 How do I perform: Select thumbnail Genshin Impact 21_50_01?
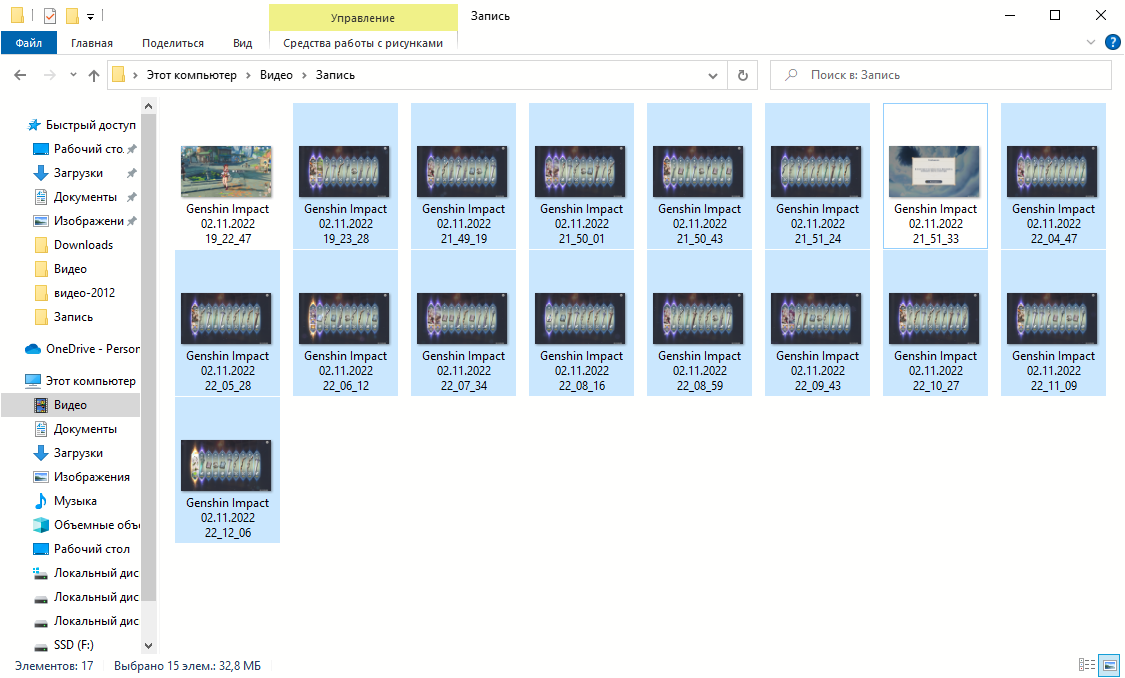point(581,176)
